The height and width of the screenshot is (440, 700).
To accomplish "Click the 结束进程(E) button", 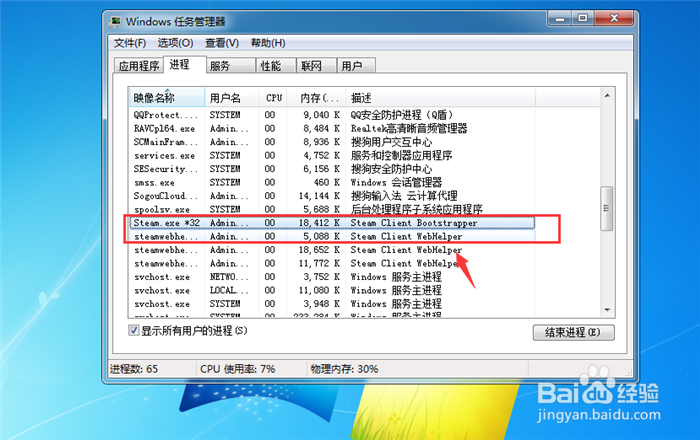I will [x=573, y=332].
